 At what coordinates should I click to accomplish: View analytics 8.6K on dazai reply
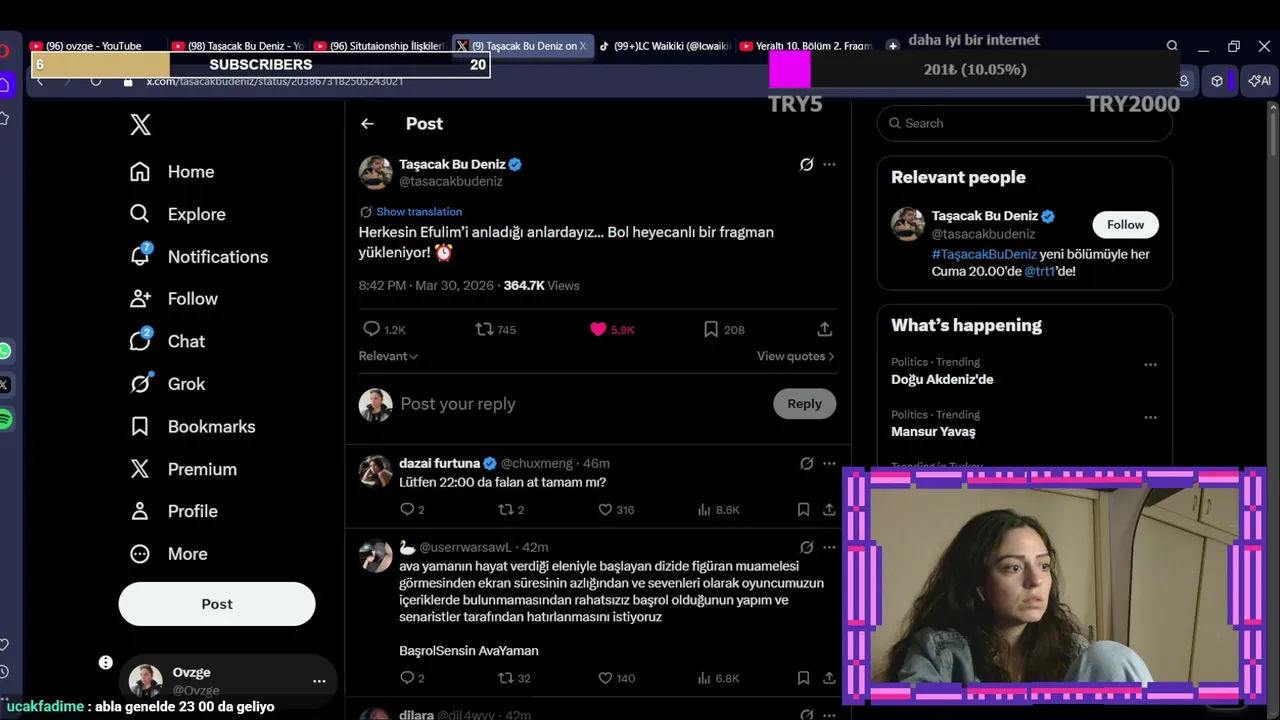(718, 510)
